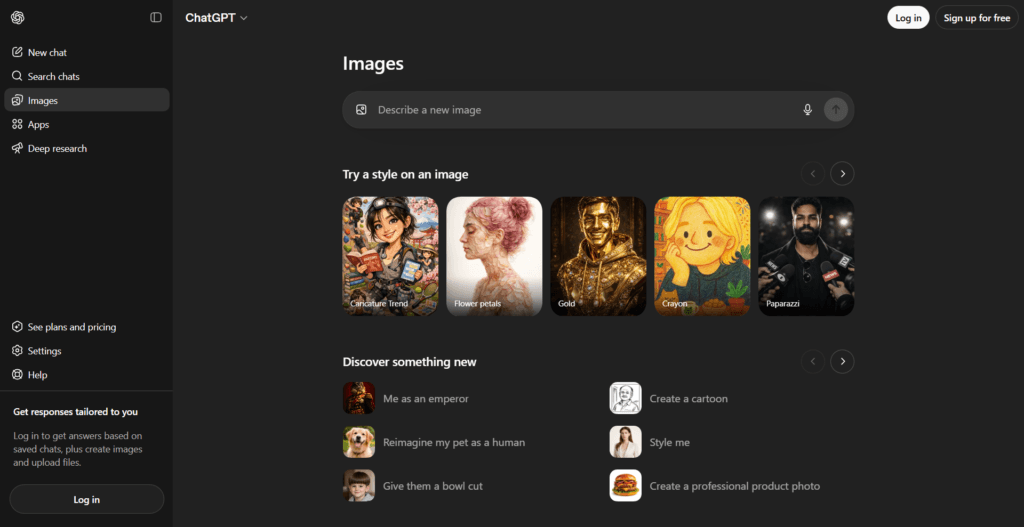The image size is (1024, 527).
Task: Open New chat from sidebar
Action: tap(87, 52)
